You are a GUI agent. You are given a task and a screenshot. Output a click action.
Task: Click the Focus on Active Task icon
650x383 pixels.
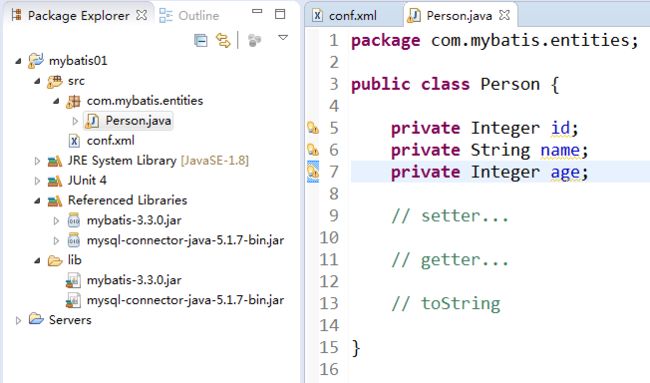click(x=254, y=40)
